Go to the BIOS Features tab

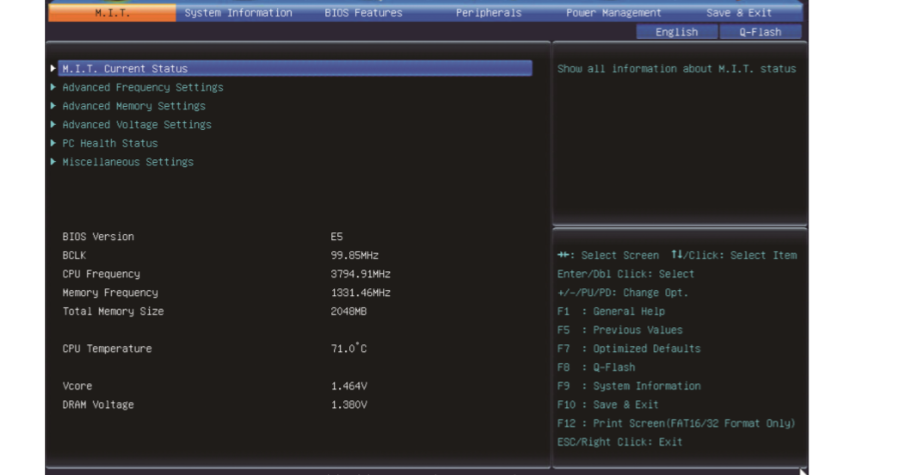point(363,13)
